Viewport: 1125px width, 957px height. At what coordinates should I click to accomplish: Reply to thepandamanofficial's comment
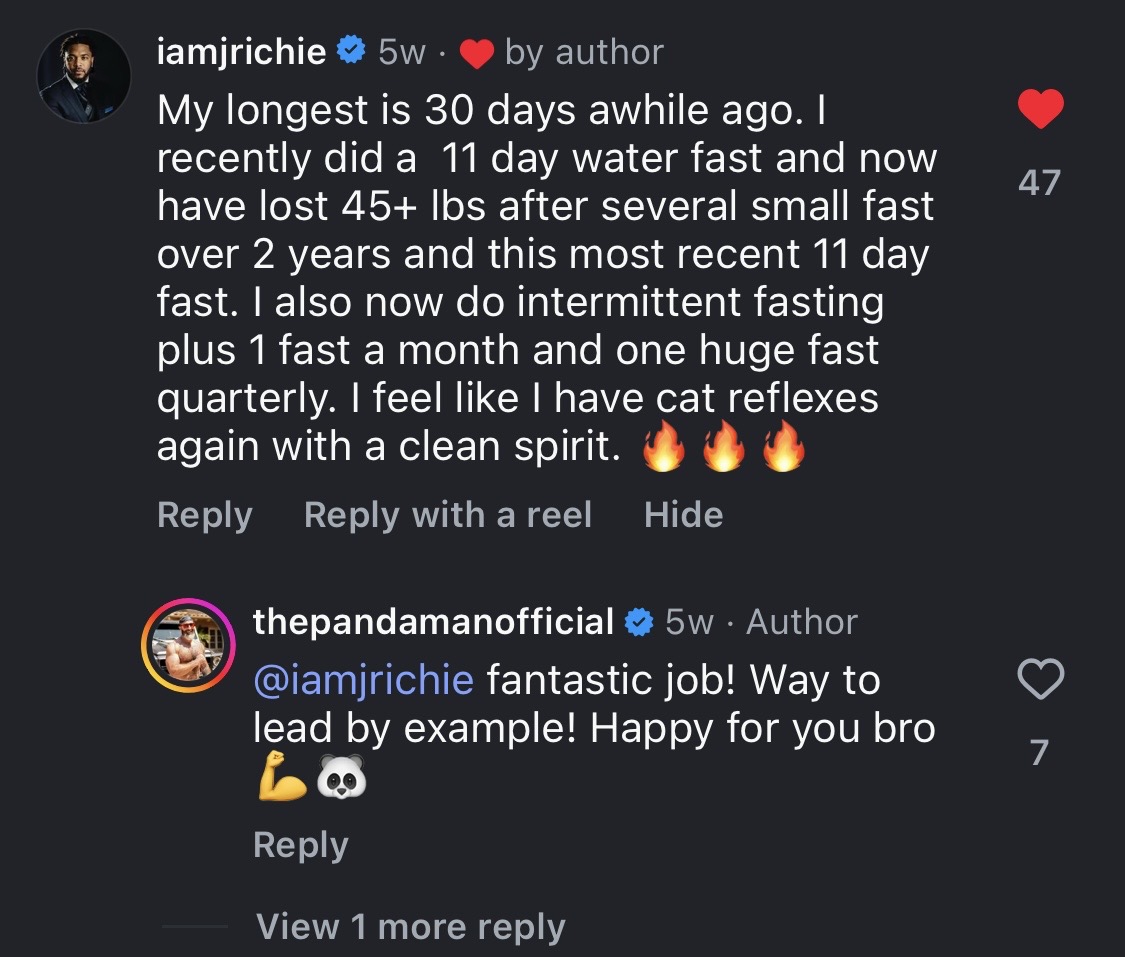300,845
